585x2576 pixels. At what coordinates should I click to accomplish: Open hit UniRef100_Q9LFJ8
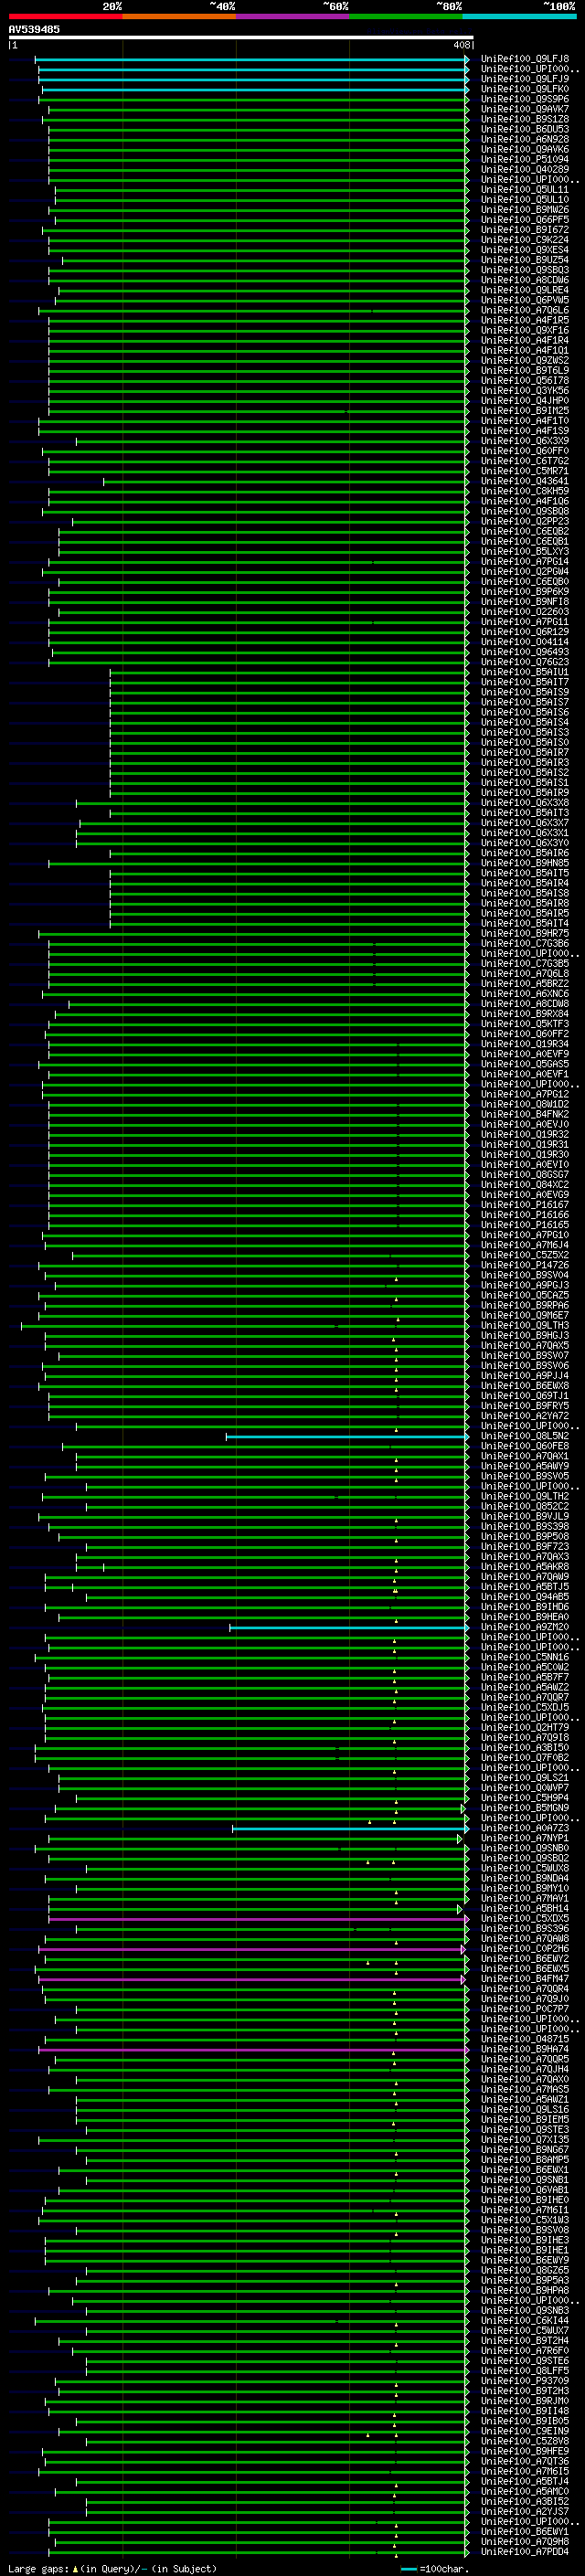[525, 59]
